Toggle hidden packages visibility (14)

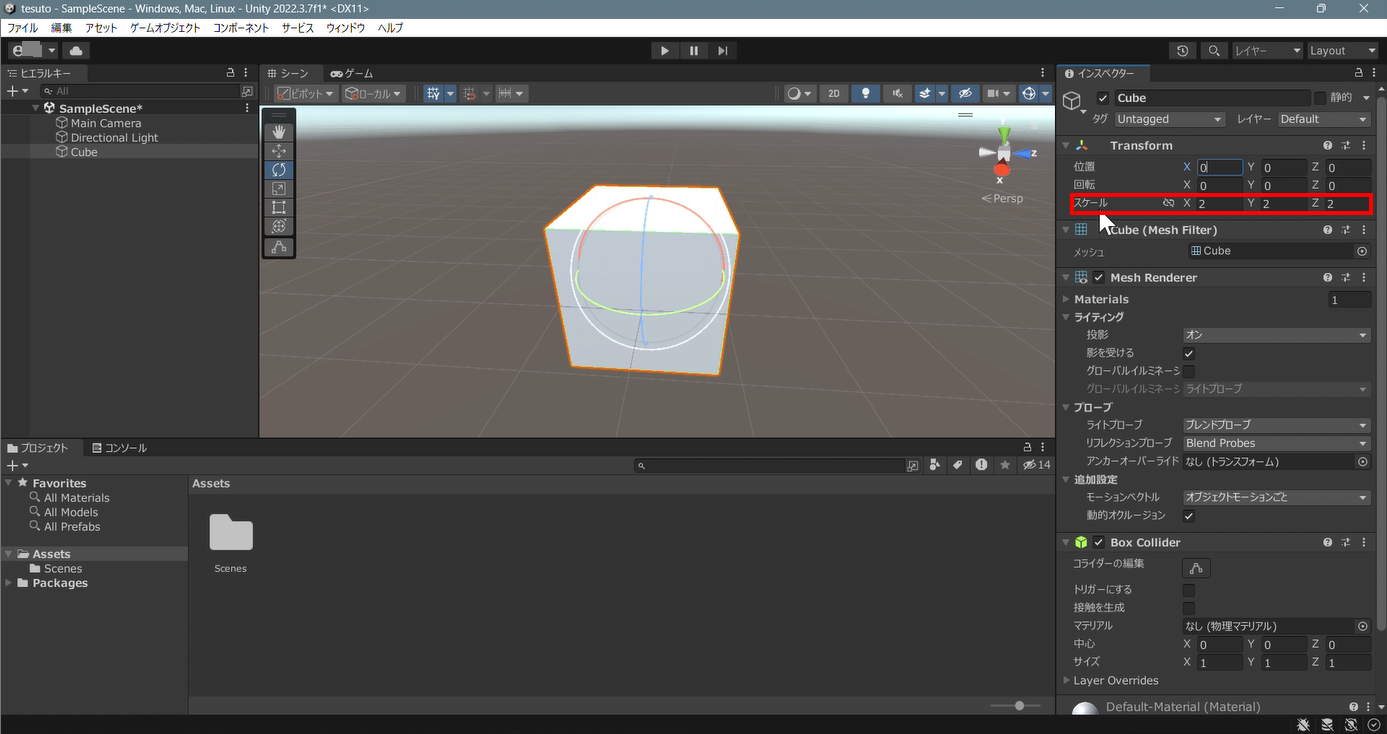pos(1037,465)
